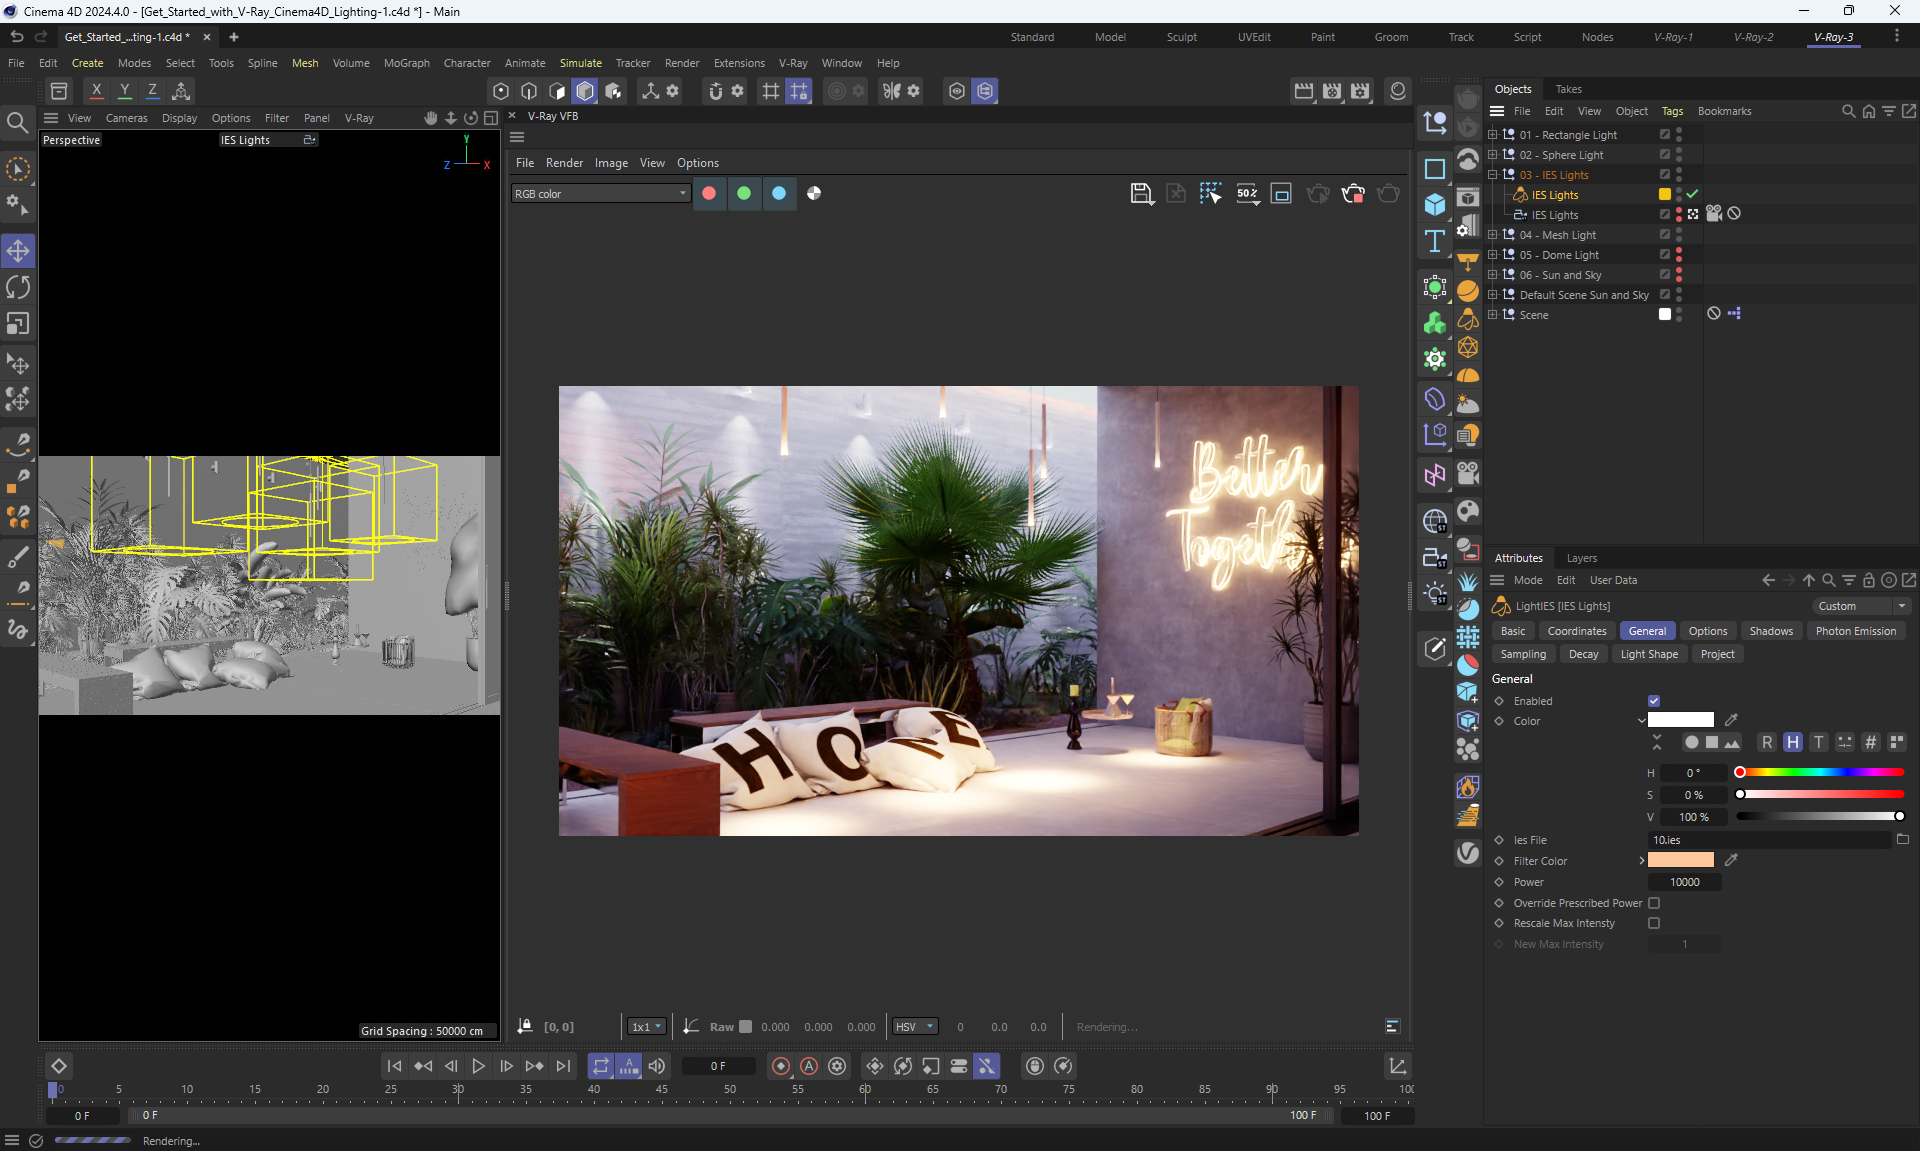Click the record active objects button
The height and width of the screenshot is (1151, 1920).
tap(781, 1066)
